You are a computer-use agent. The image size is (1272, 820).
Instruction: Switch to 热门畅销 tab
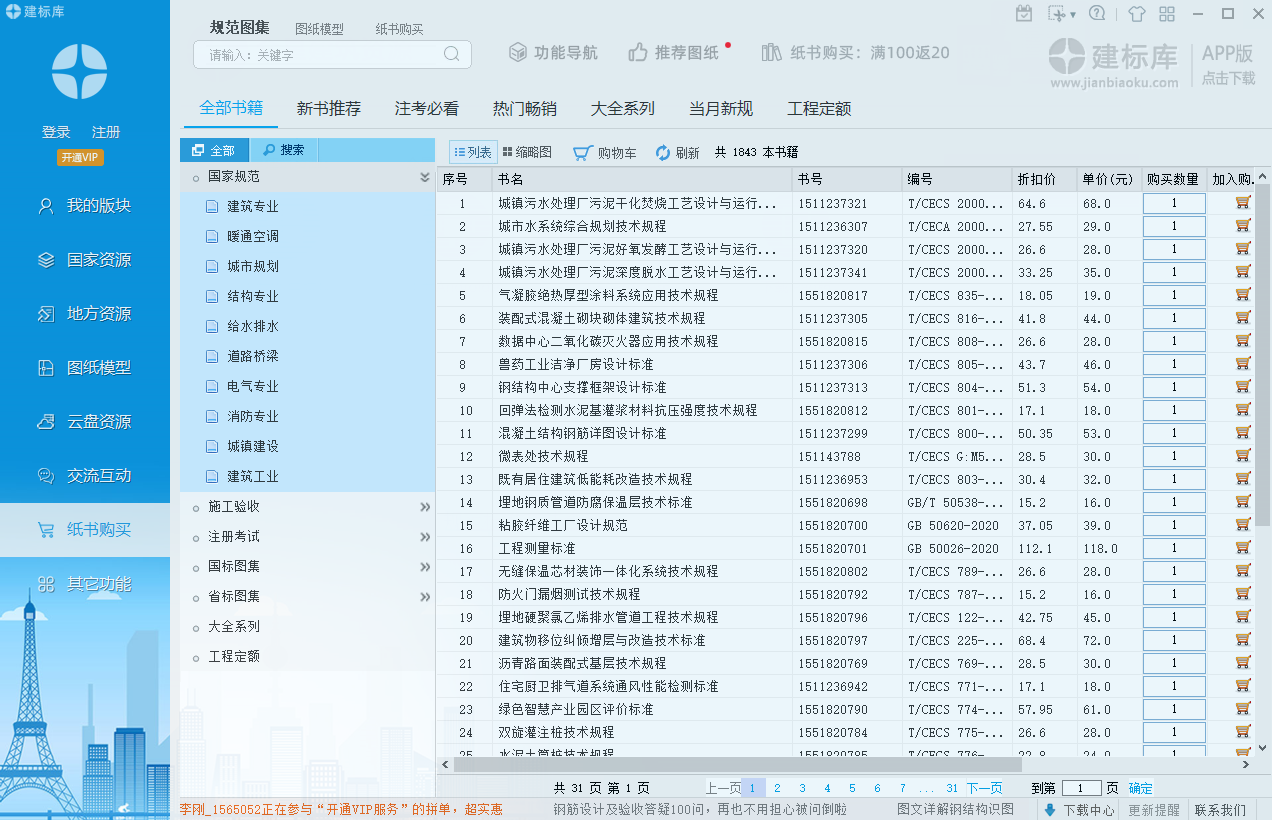coord(524,109)
